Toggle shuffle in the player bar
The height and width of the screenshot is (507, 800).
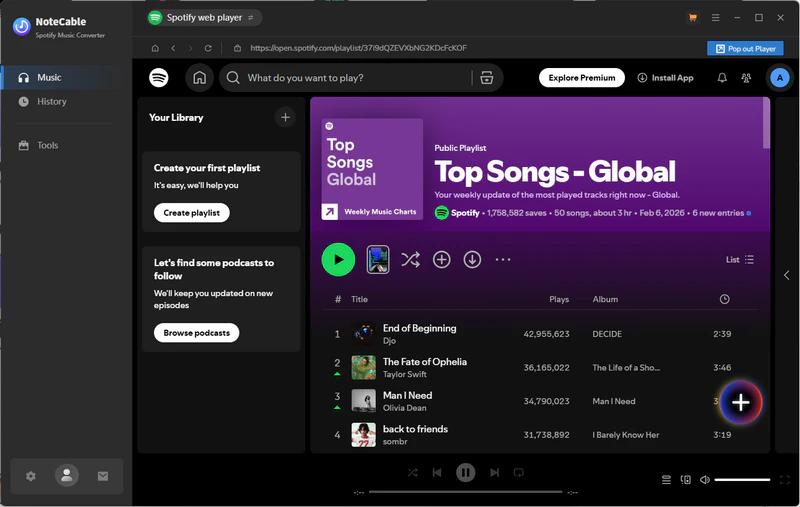click(412, 473)
